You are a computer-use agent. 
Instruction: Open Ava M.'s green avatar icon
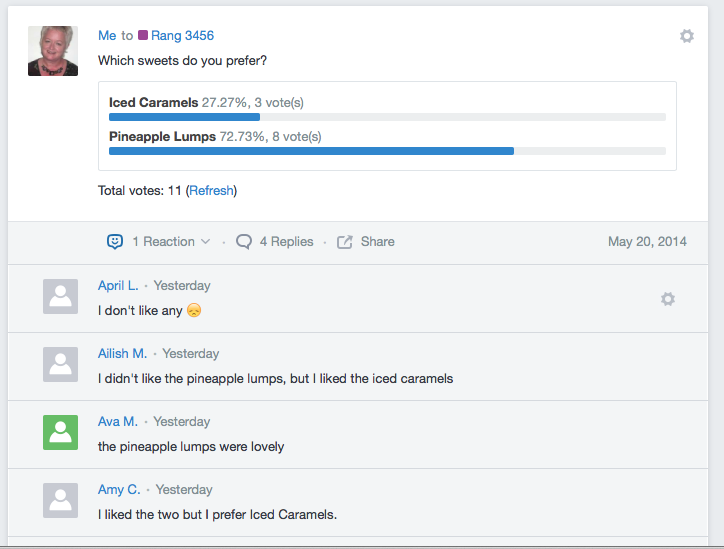point(60,432)
